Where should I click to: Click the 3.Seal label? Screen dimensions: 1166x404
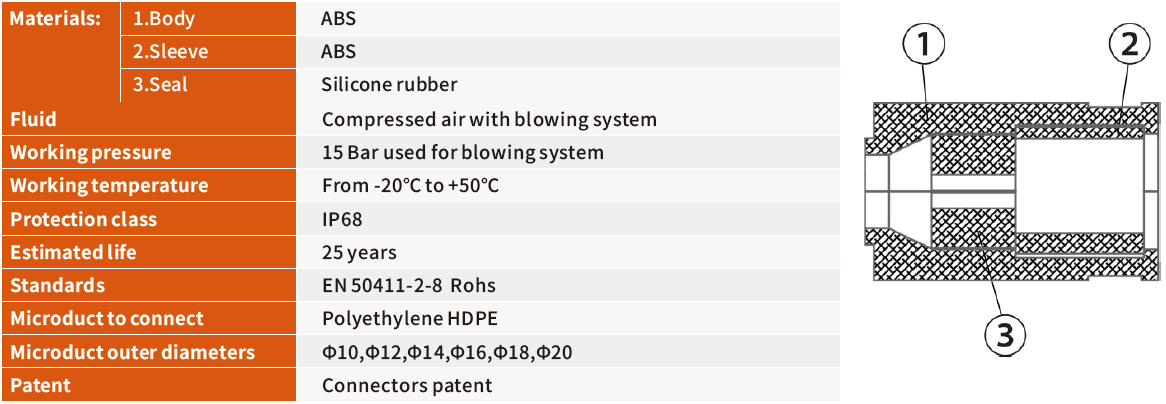click(160, 85)
